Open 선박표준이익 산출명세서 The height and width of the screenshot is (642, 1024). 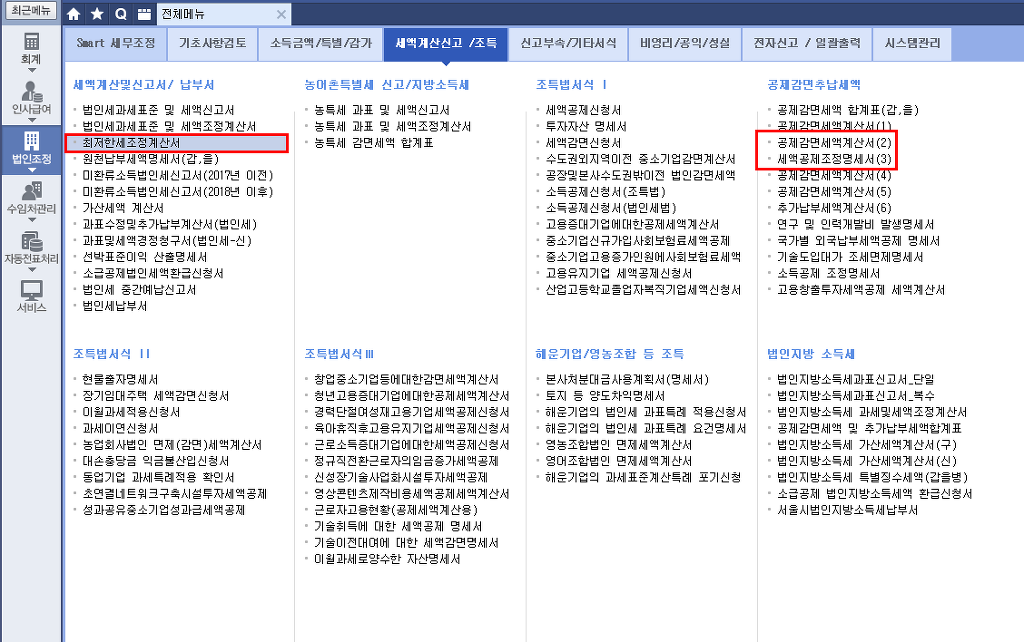point(144,257)
